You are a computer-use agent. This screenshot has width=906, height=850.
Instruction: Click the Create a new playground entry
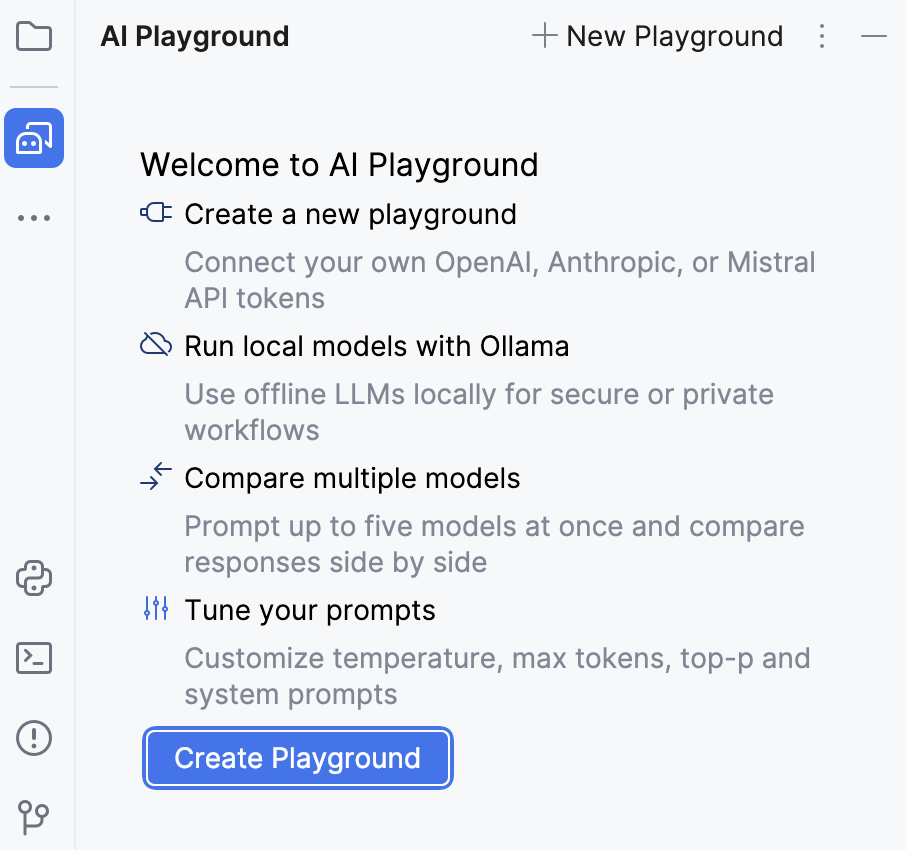click(x=350, y=213)
